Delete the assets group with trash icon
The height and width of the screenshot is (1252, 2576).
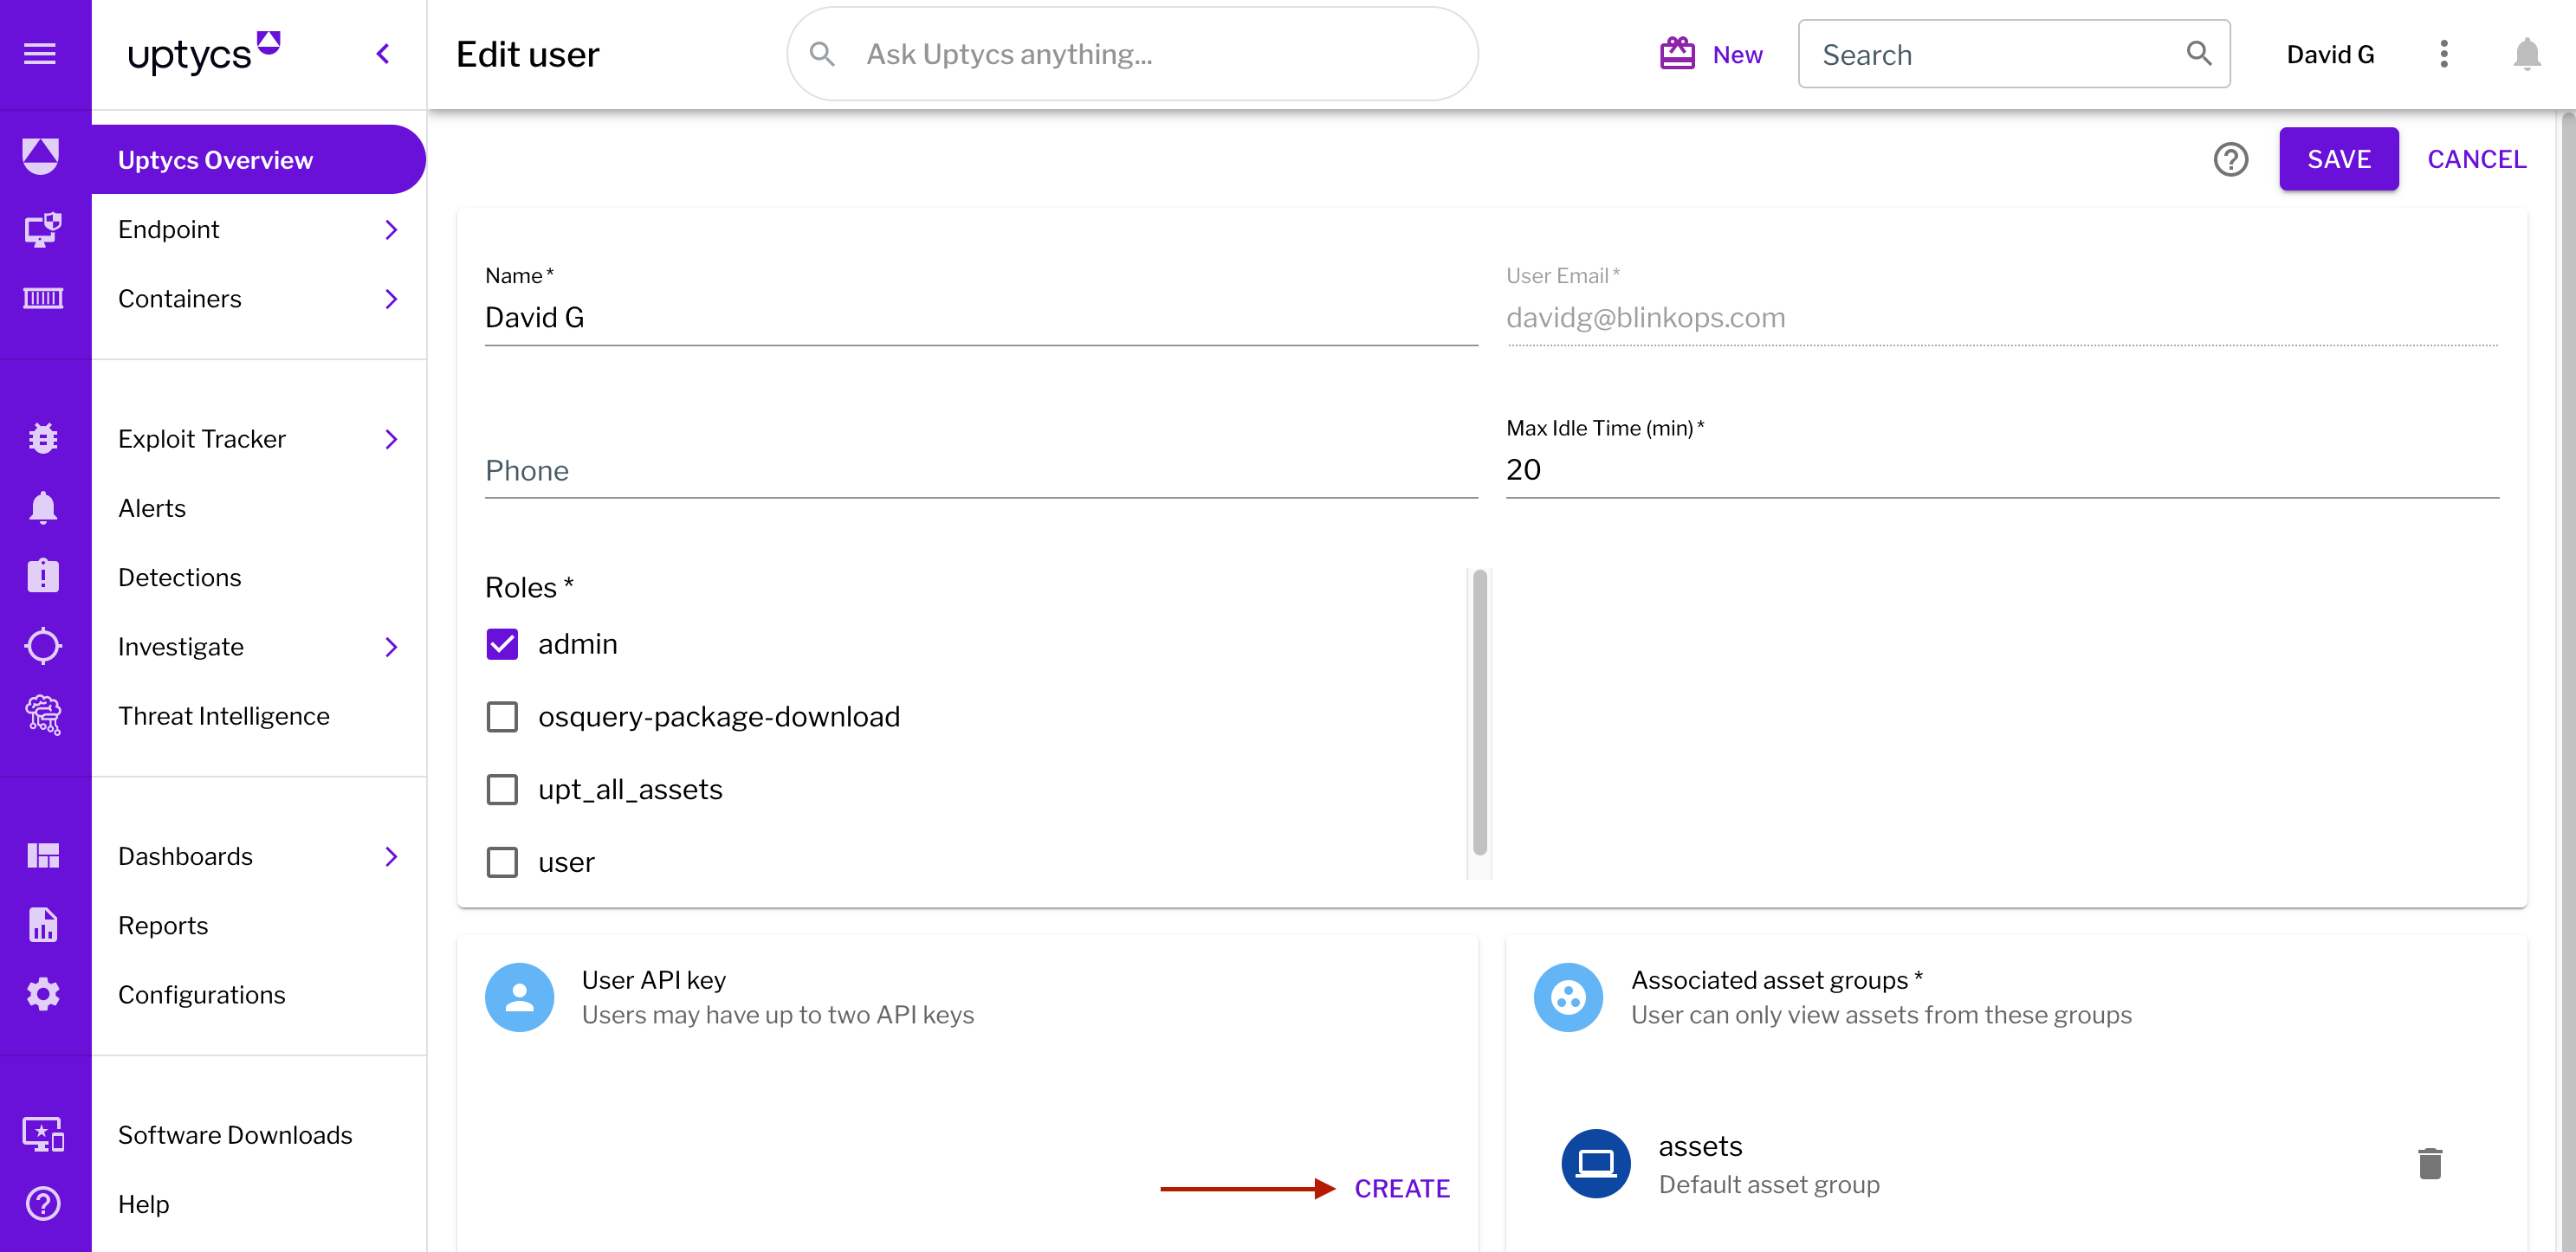(x=2429, y=1163)
